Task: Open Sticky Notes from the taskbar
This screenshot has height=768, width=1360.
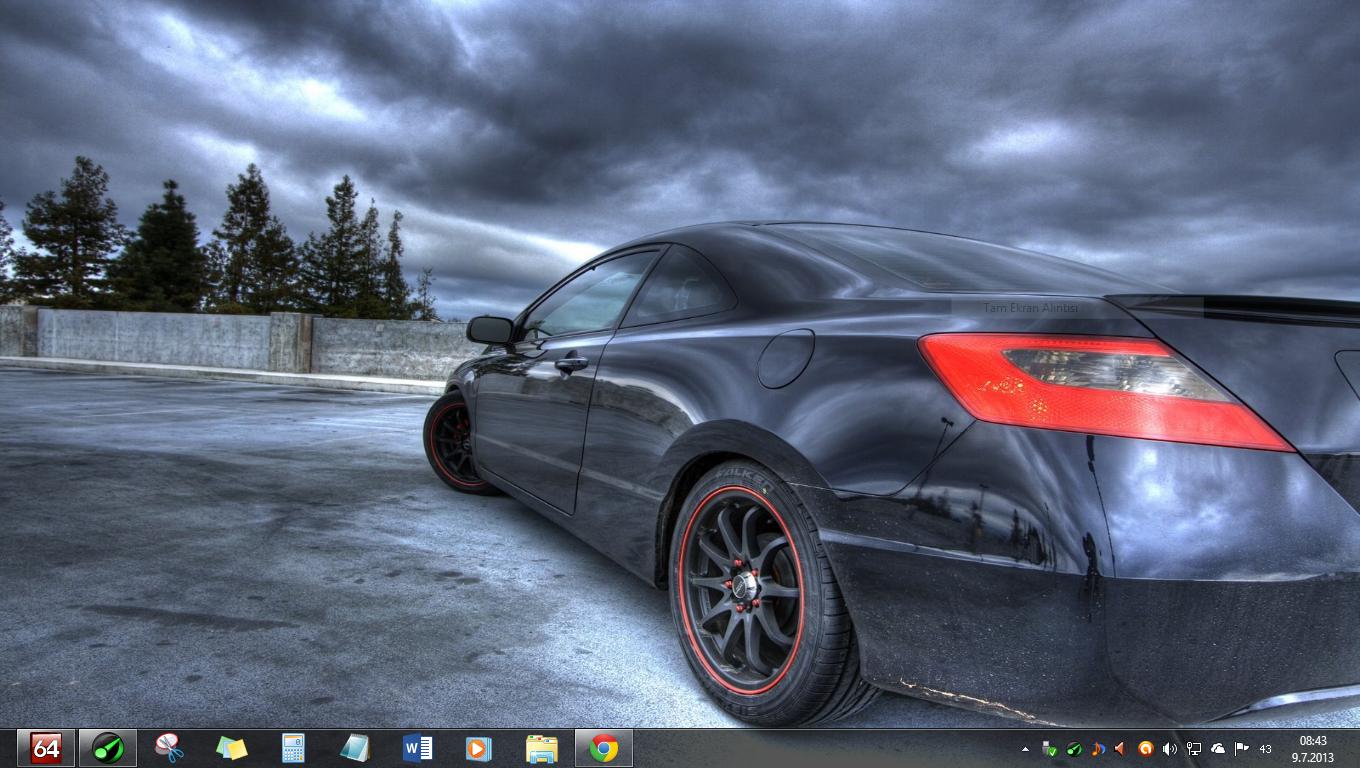Action: coord(232,748)
